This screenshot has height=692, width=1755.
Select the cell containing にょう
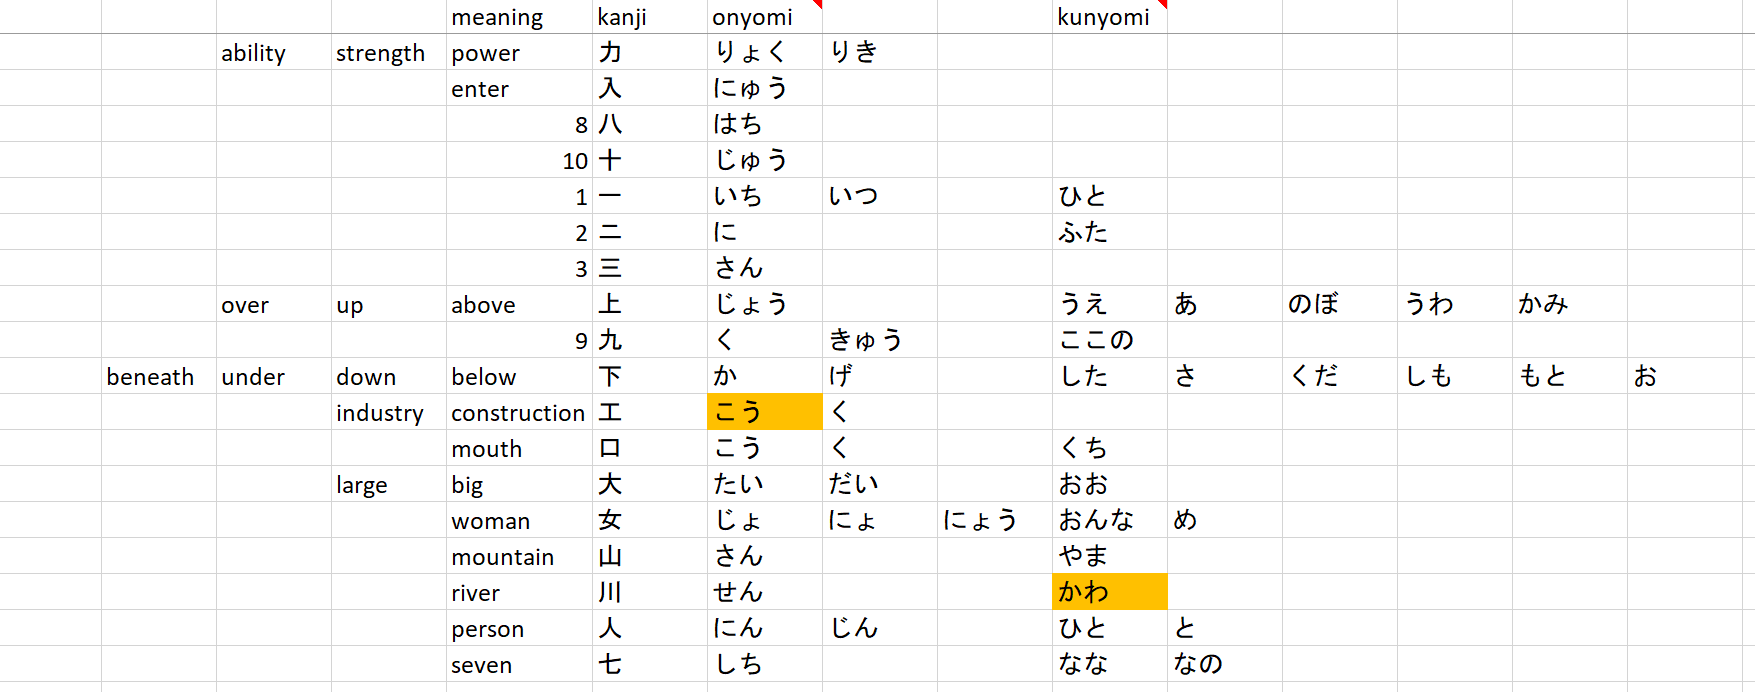click(994, 520)
